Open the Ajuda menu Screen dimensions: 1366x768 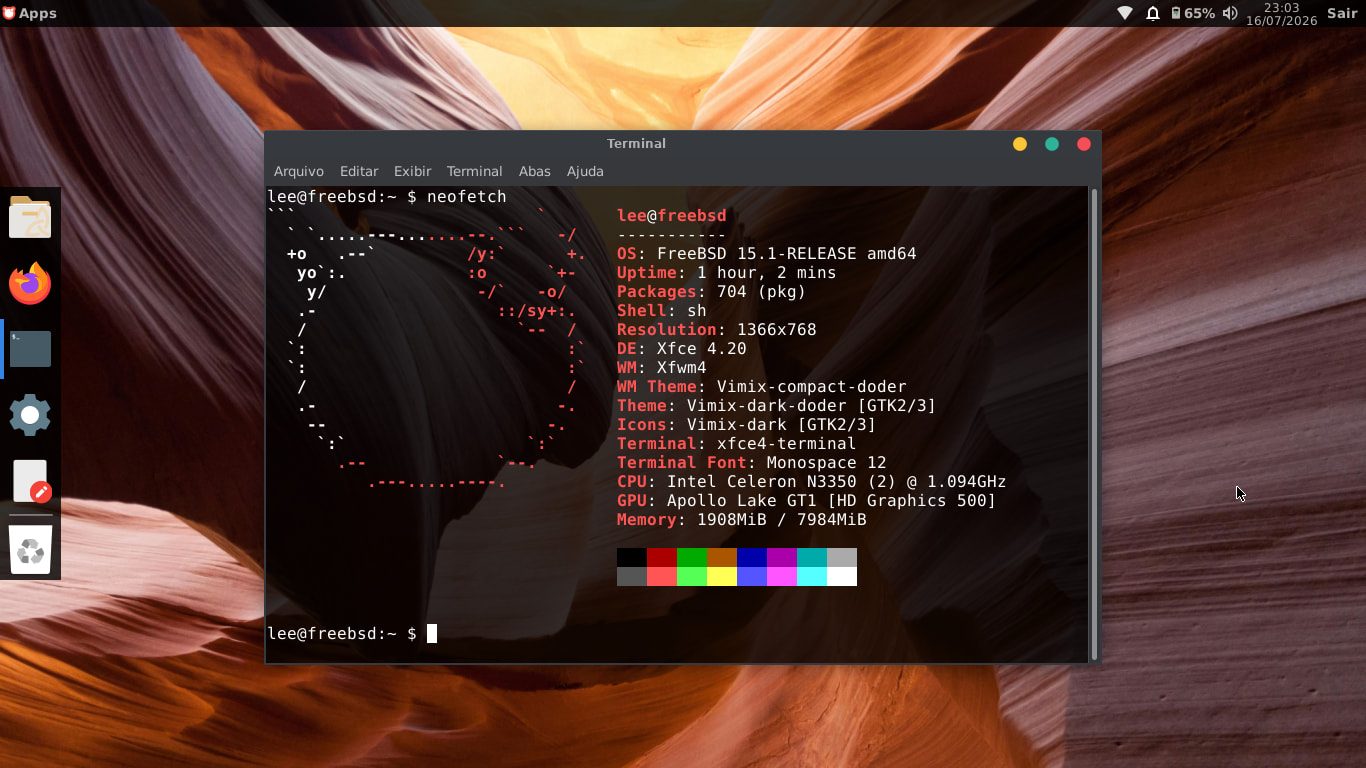point(585,171)
